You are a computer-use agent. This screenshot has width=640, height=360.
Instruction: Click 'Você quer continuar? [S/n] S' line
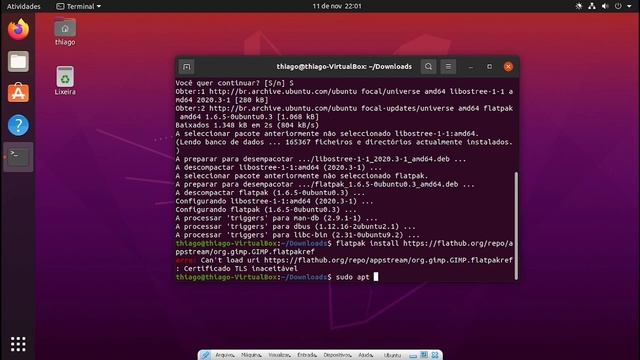(x=234, y=83)
